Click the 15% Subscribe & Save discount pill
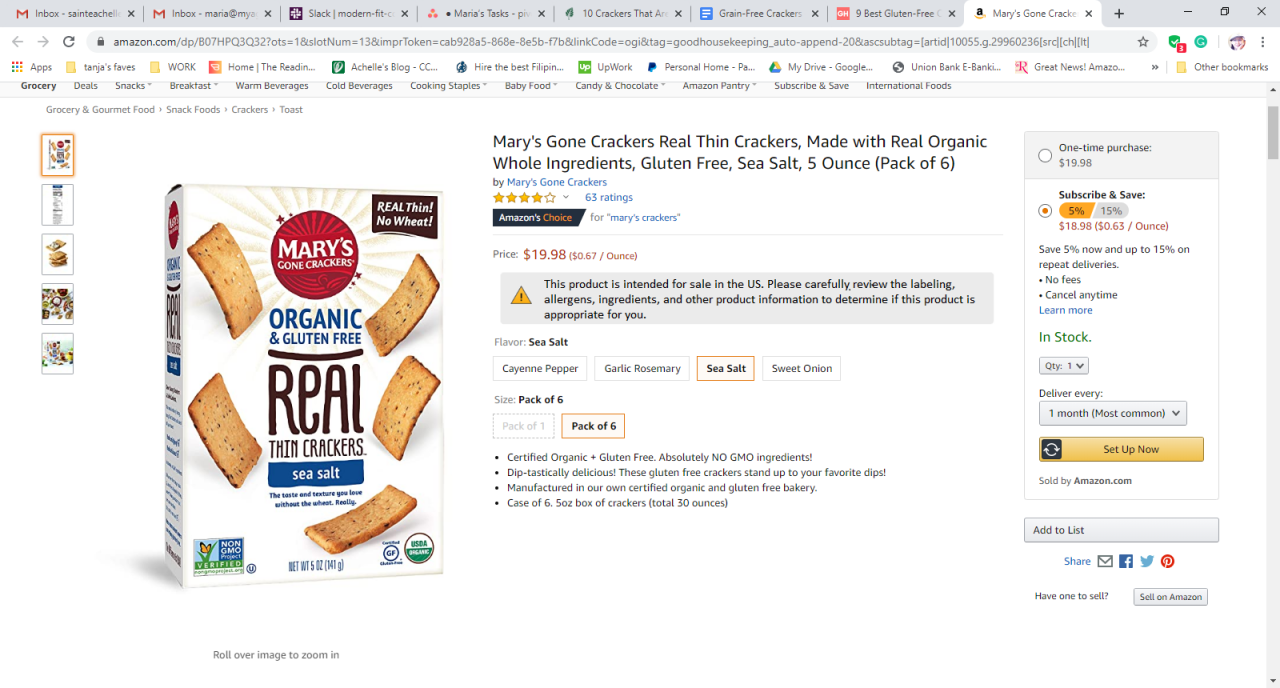 coord(1111,211)
